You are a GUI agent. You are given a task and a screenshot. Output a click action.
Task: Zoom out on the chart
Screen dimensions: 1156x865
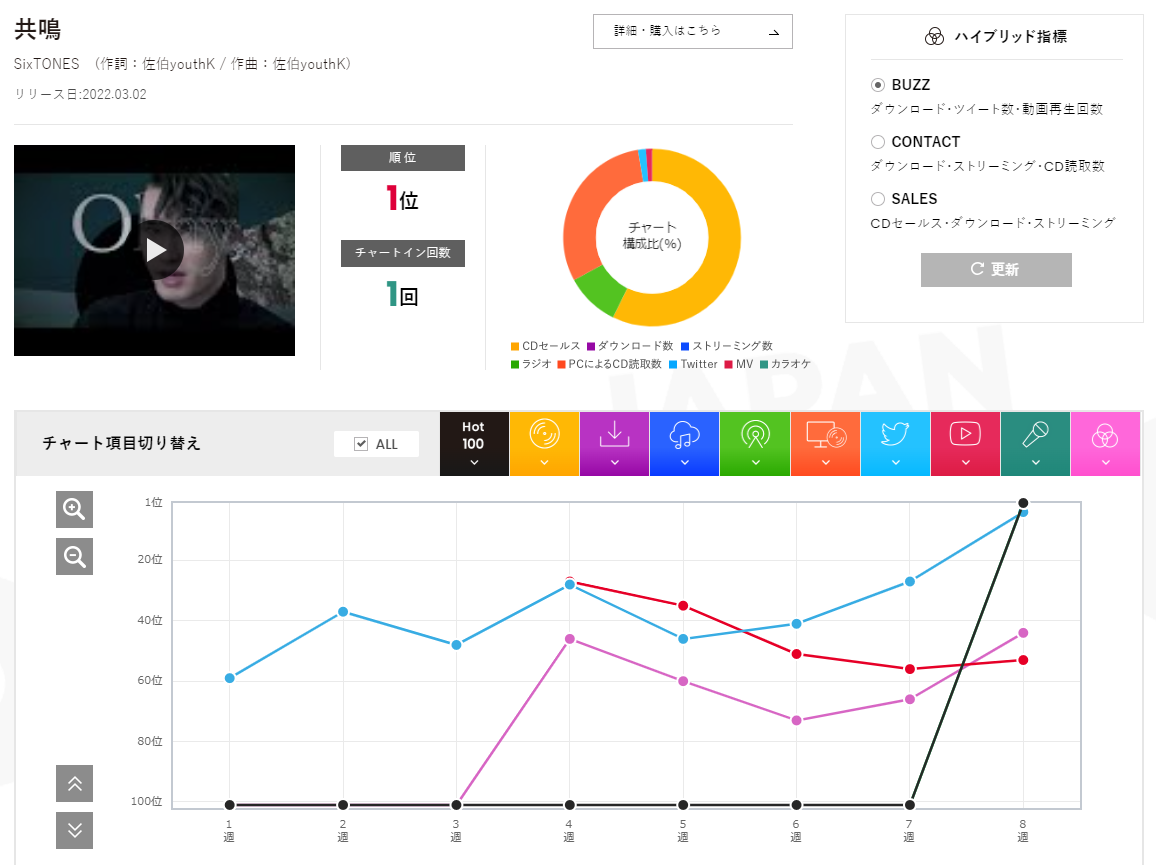[x=74, y=556]
